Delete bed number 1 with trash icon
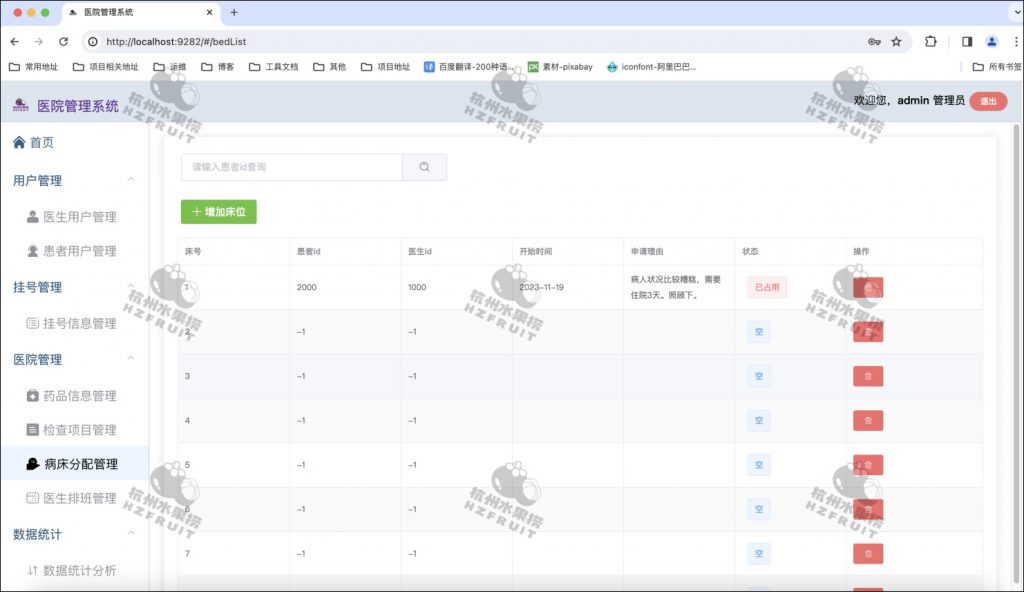Screen dimensions: 1024x592 pyautogui.click(x=867, y=288)
